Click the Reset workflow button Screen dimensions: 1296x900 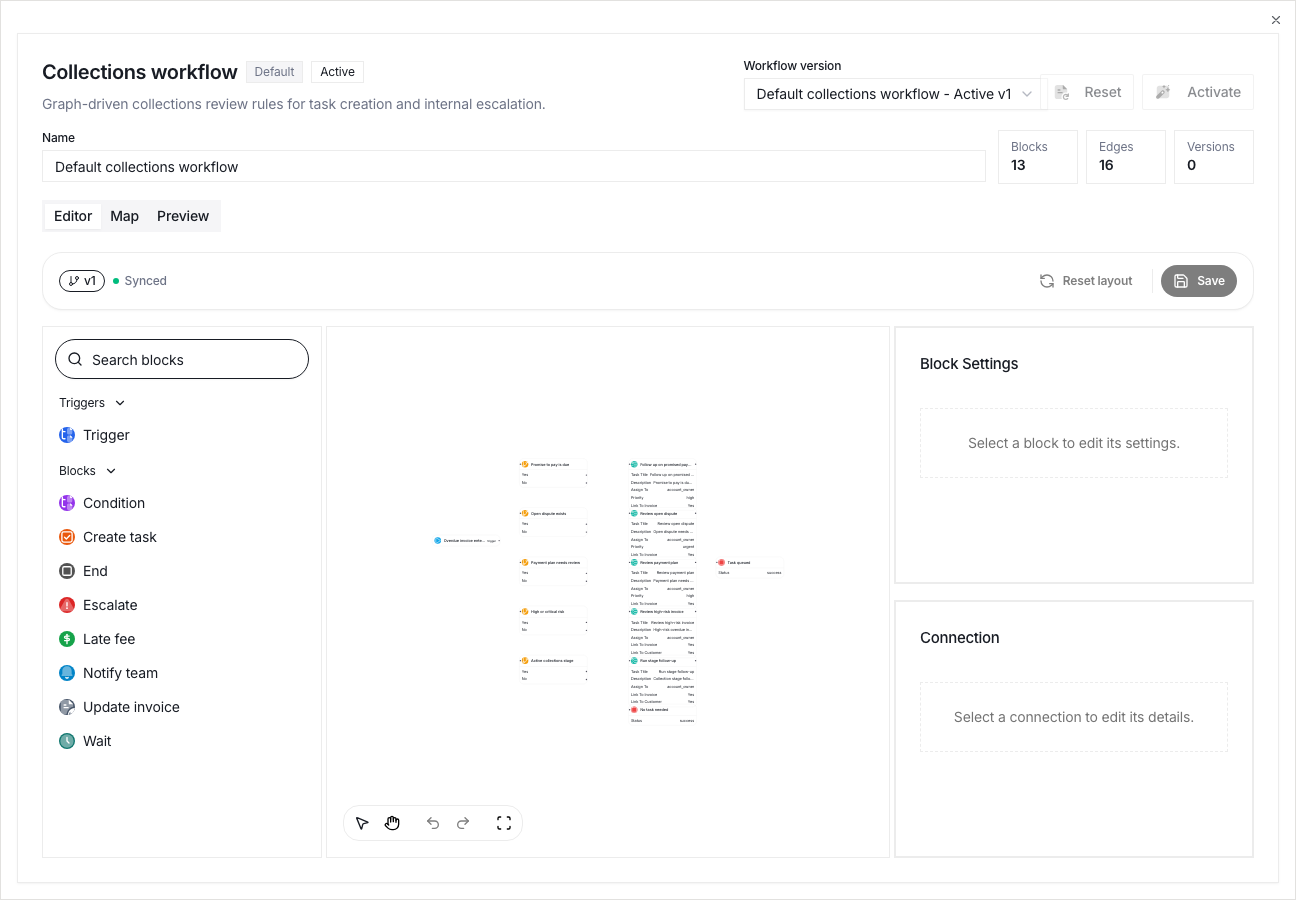click(1088, 92)
